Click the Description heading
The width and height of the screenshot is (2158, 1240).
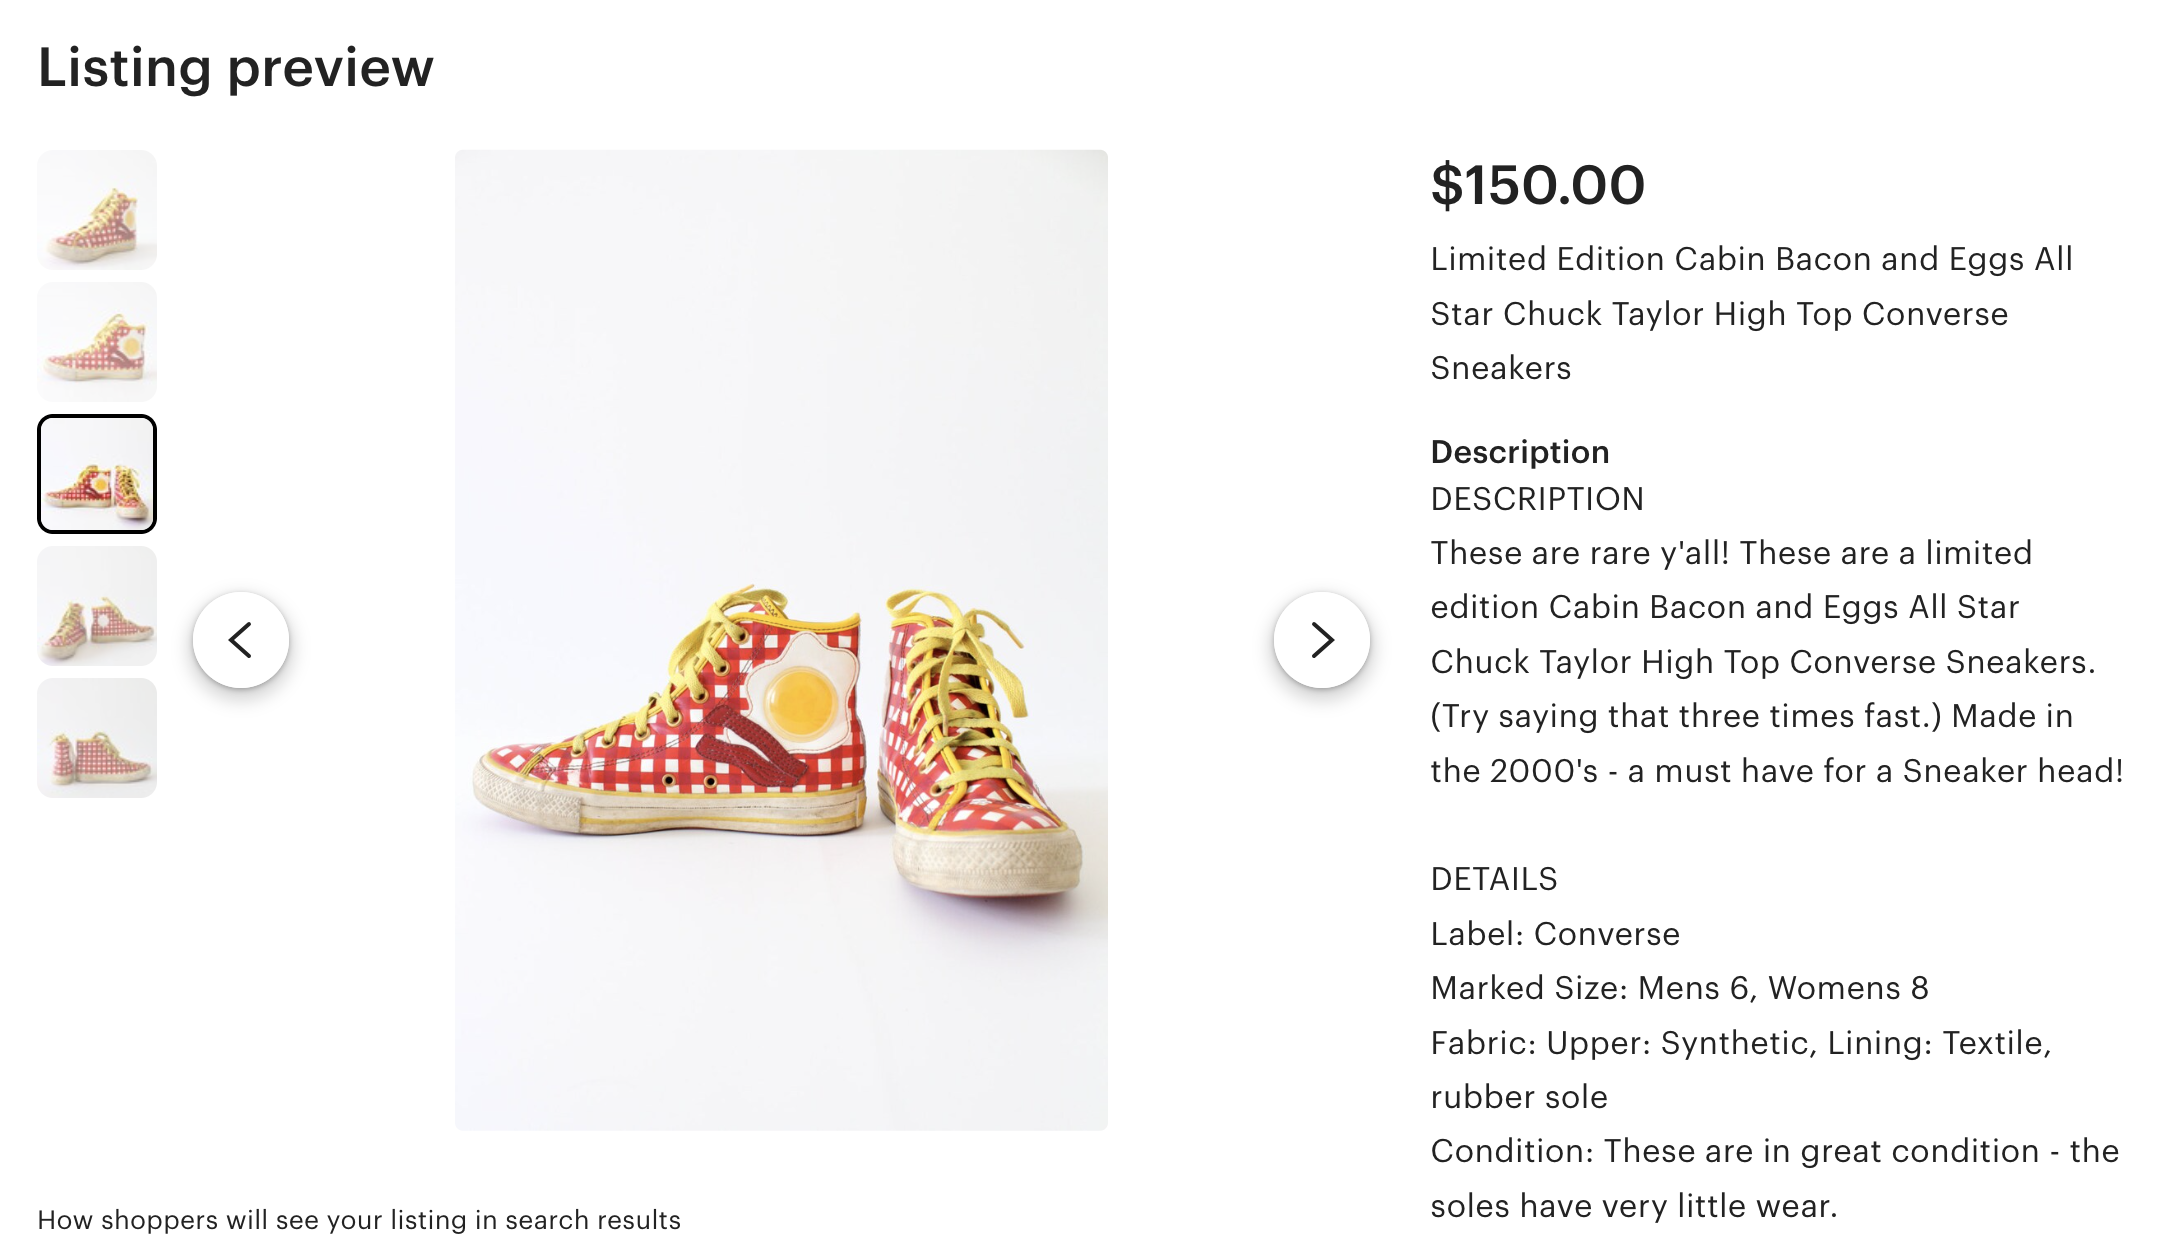coord(1519,452)
